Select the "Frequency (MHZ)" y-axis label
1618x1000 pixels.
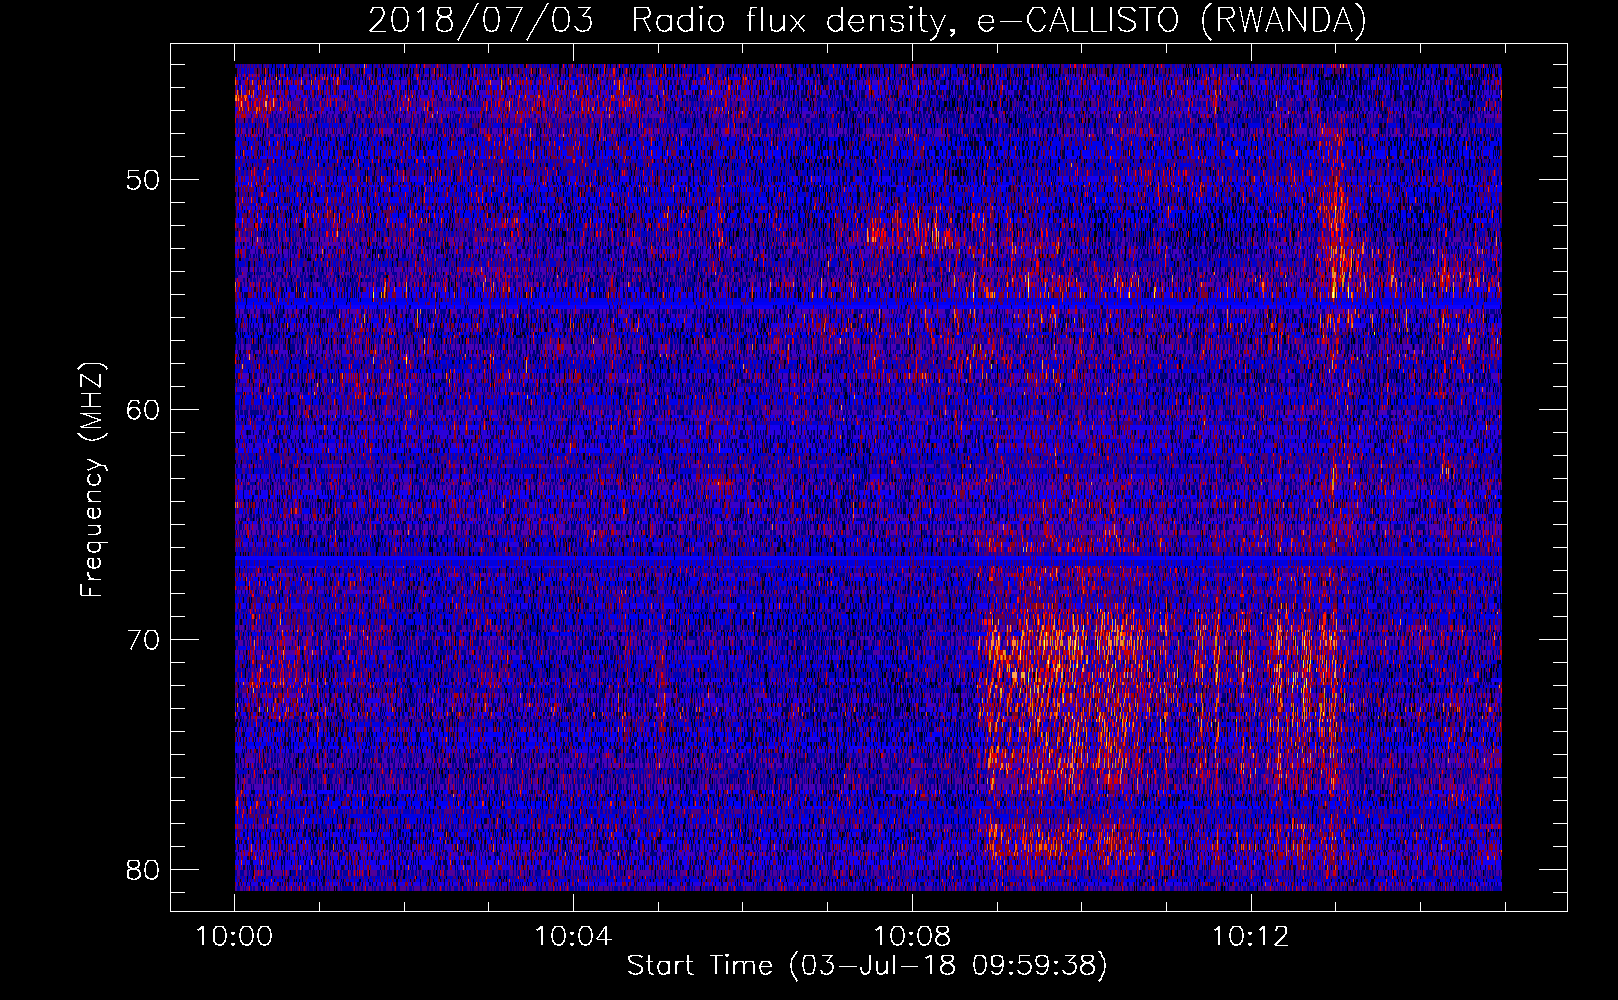click(x=92, y=479)
